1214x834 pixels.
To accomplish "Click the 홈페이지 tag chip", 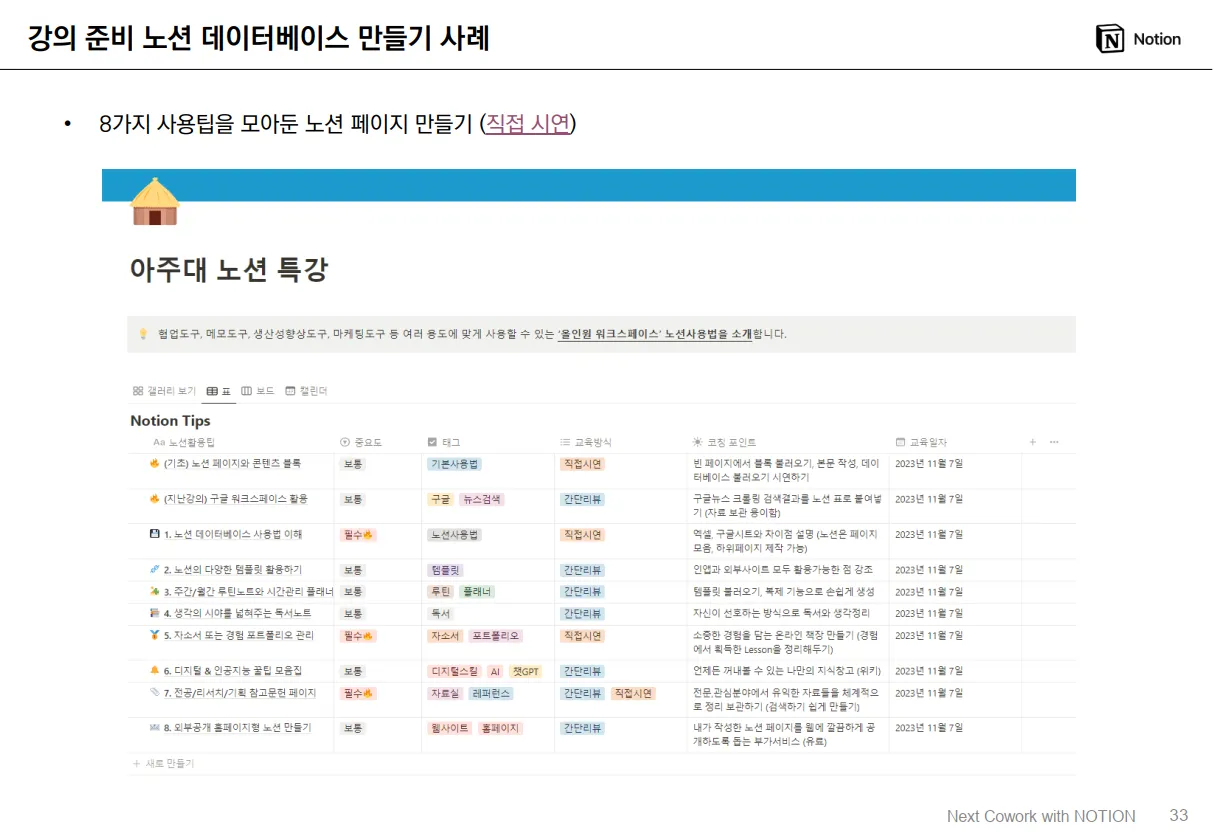I will (500, 729).
